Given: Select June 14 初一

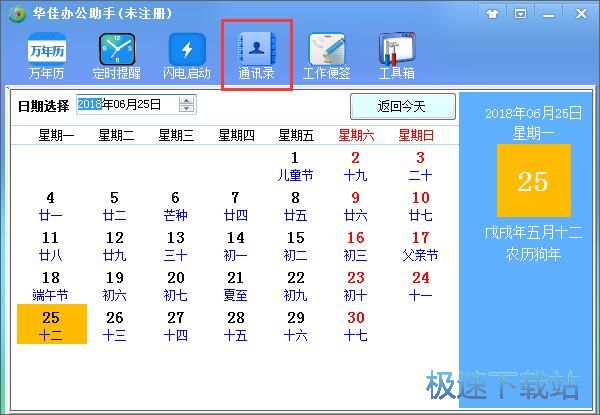Looking at the screenshot, I should coord(235,246).
